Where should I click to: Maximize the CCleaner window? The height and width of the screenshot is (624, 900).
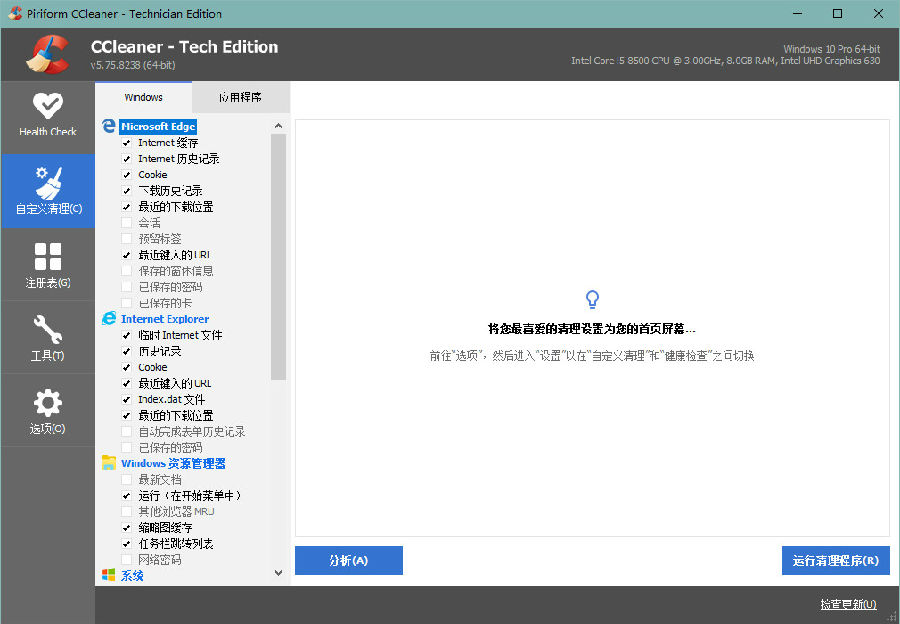point(837,13)
